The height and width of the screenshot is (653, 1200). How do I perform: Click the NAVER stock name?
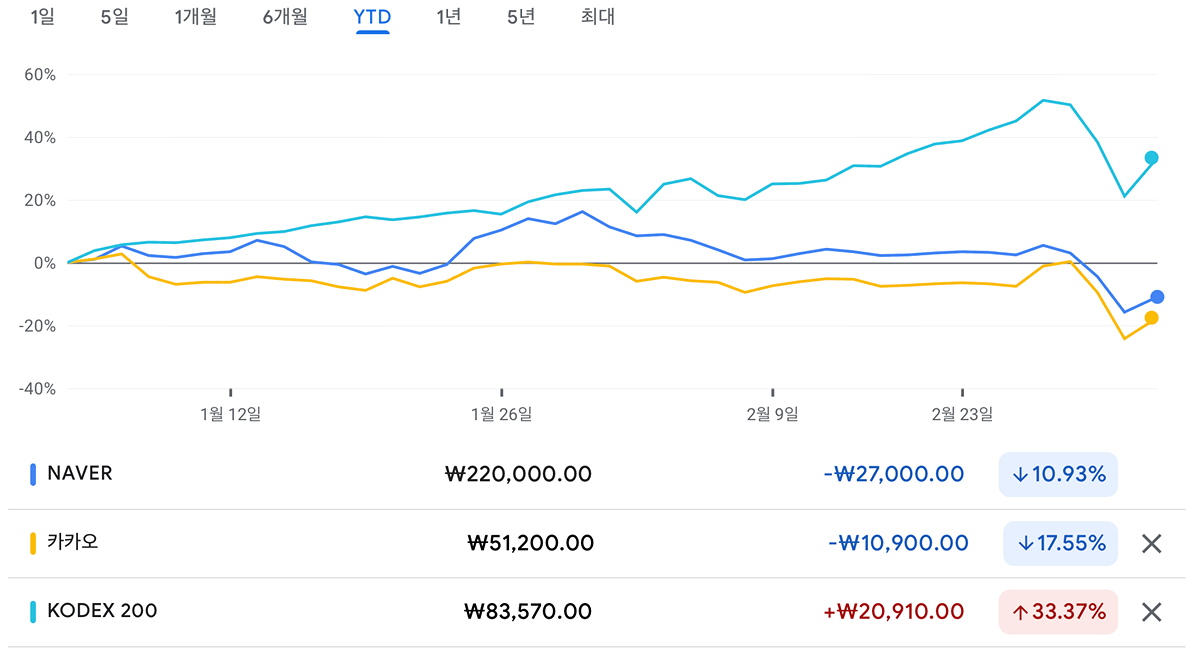pyautogui.click(x=80, y=473)
